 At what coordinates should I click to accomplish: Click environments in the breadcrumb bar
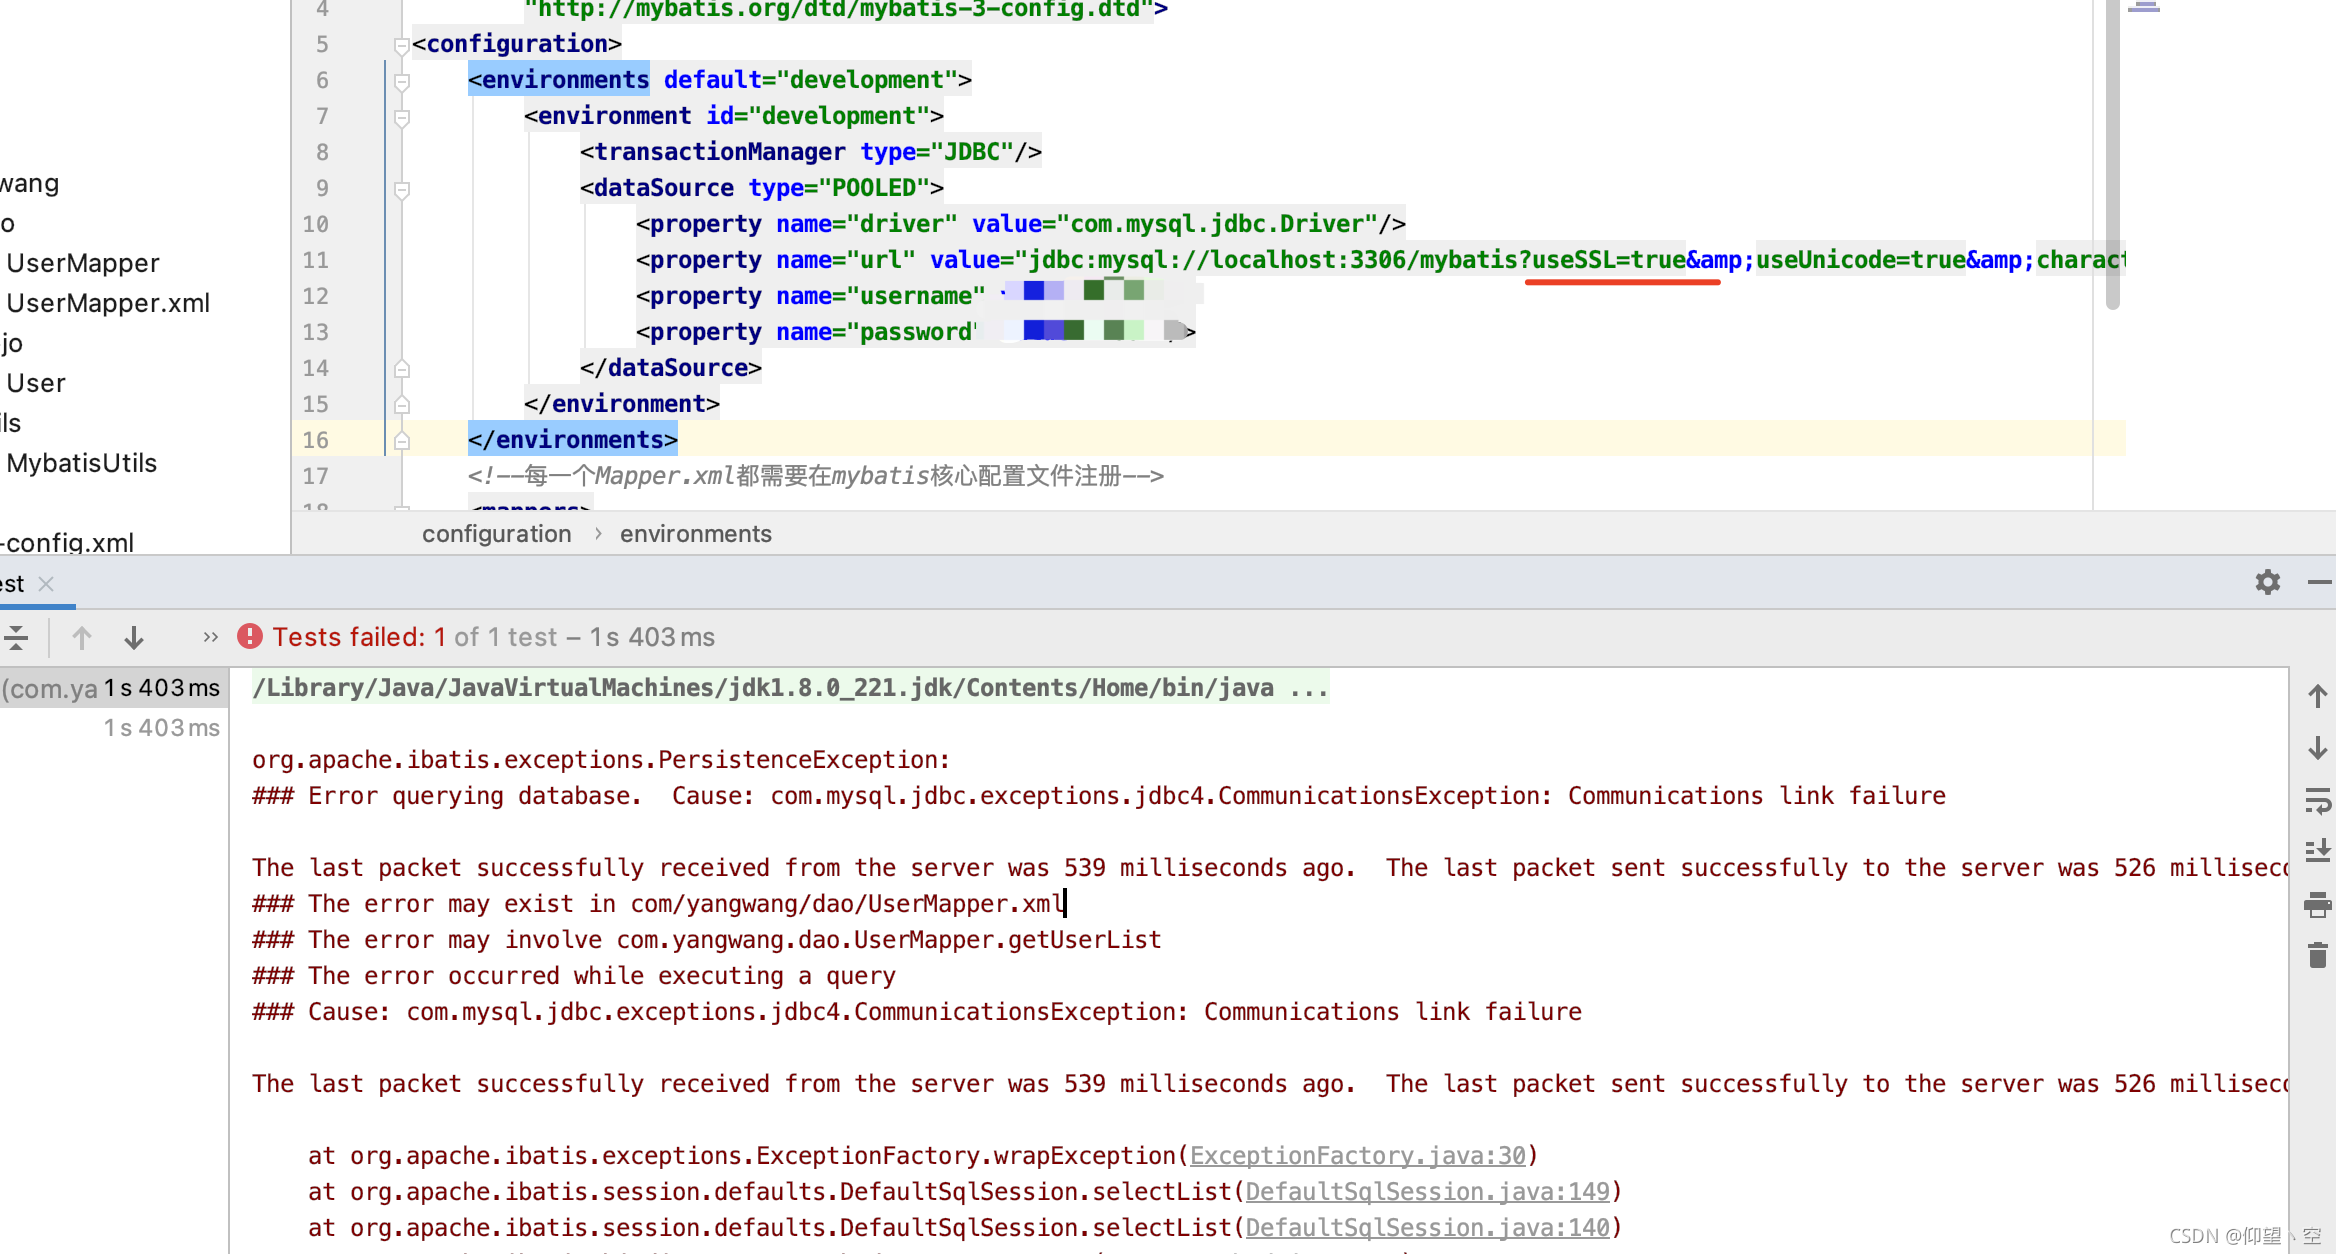[x=695, y=533]
